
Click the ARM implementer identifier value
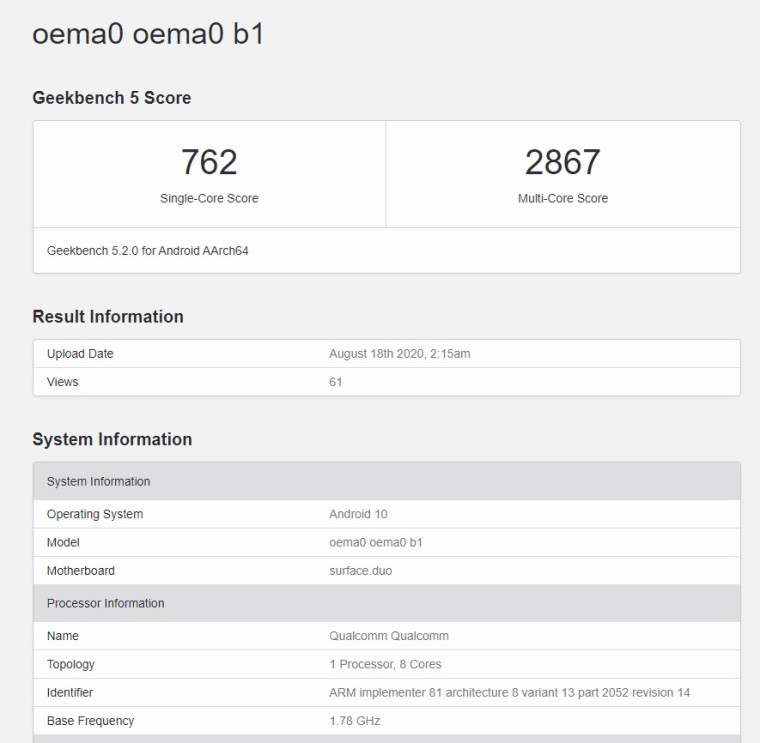[509, 692]
